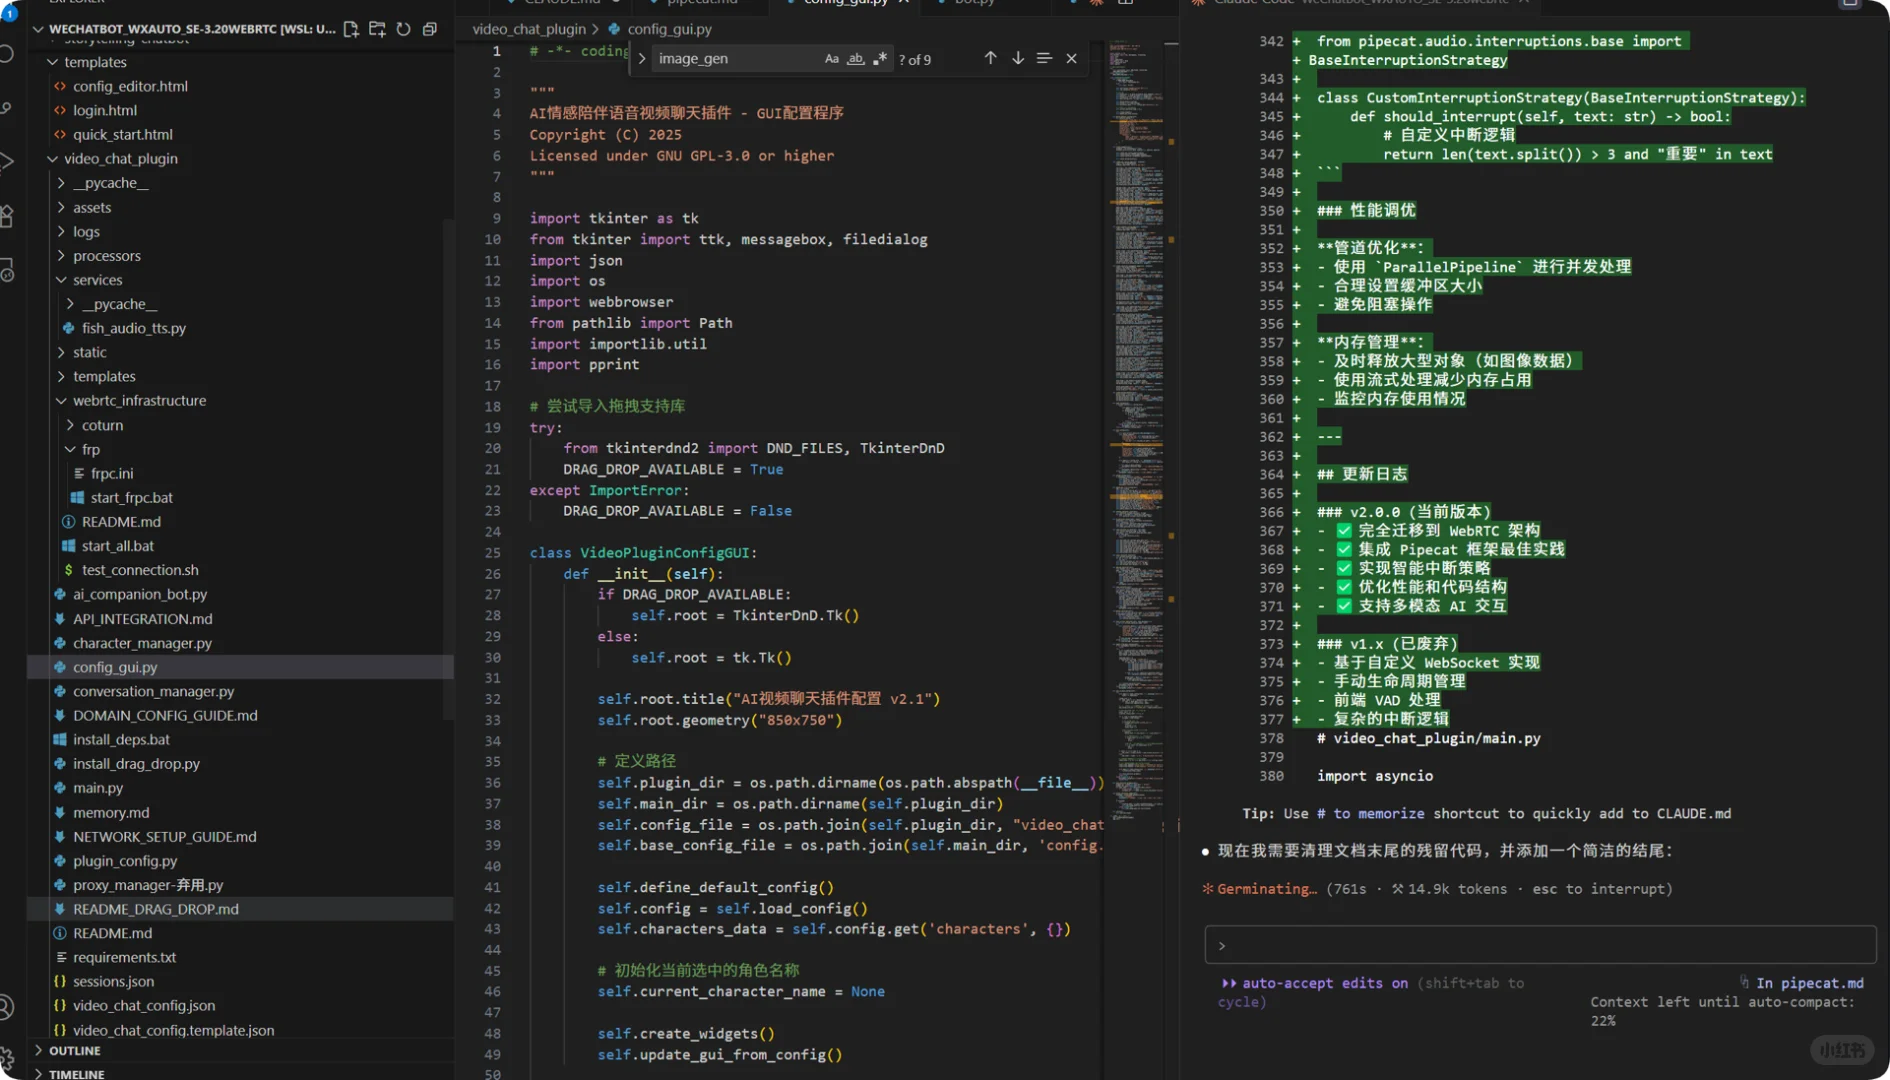Image resolution: width=1890 pixels, height=1080 pixels.
Task: Open character_manager.py in the Explorer
Action: pyautogui.click(x=142, y=643)
